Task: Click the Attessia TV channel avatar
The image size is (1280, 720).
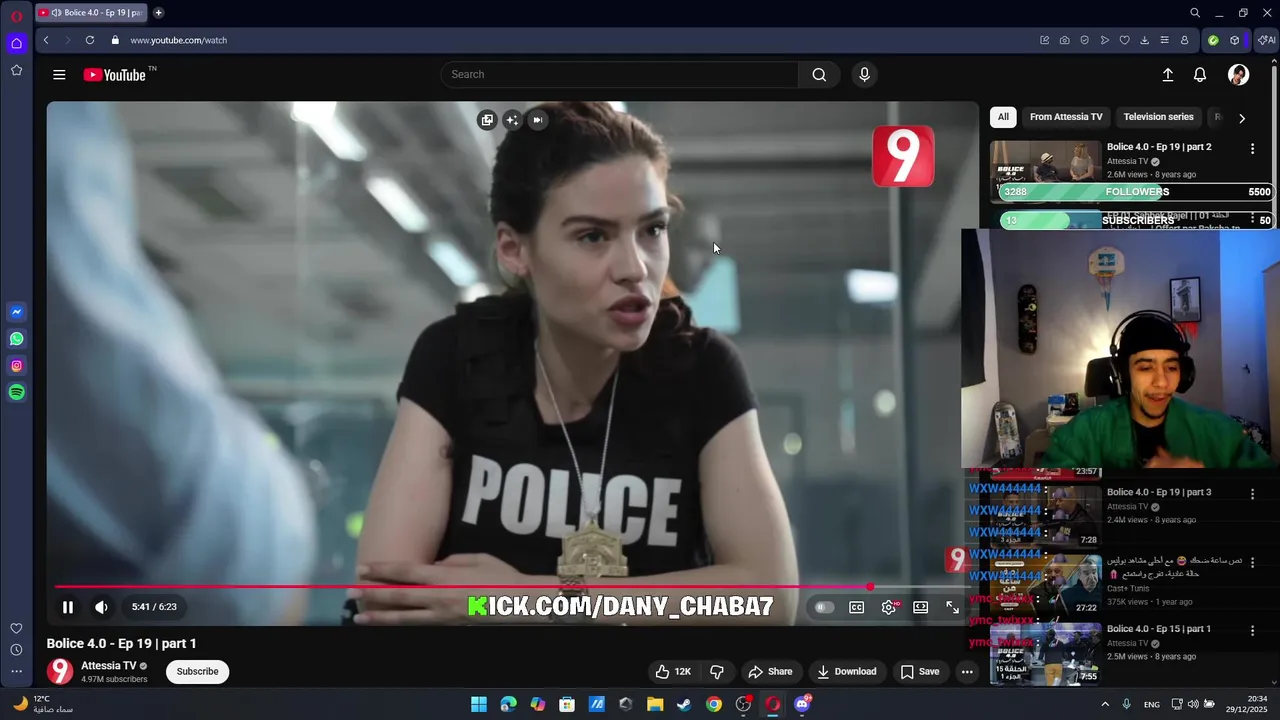Action: point(60,671)
